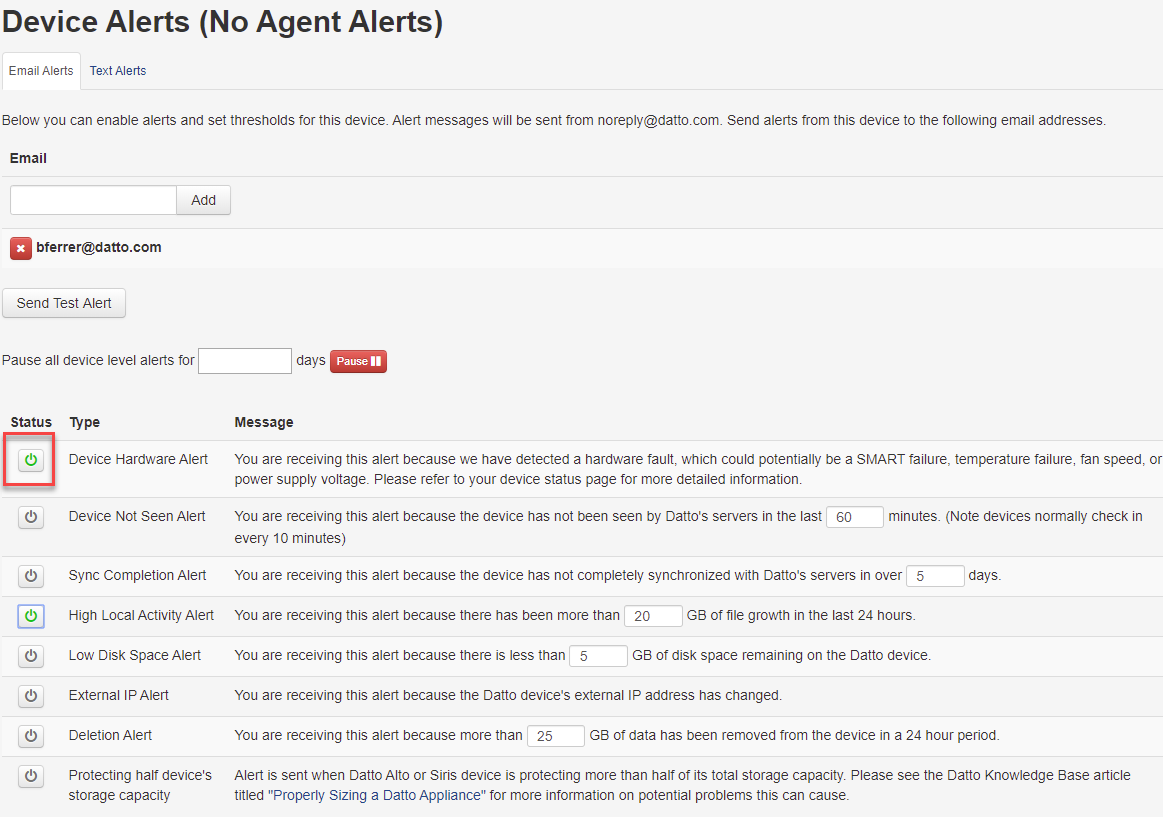Disable the High Local Activity Alert
This screenshot has height=817, width=1163.
coord(30,615)
